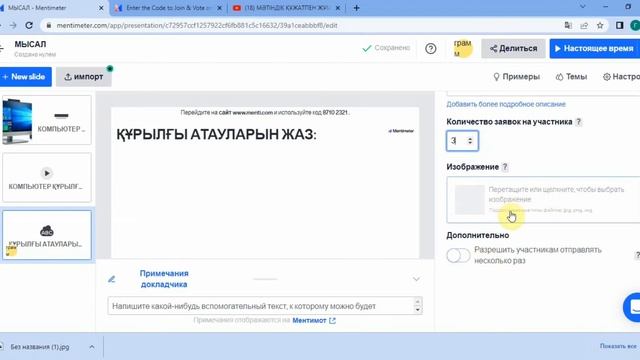This screenshot has width=640, height=360.
Task: Switch to Enter the Code to Join tab
Action: pyautogui.click(x=169, y=8)
